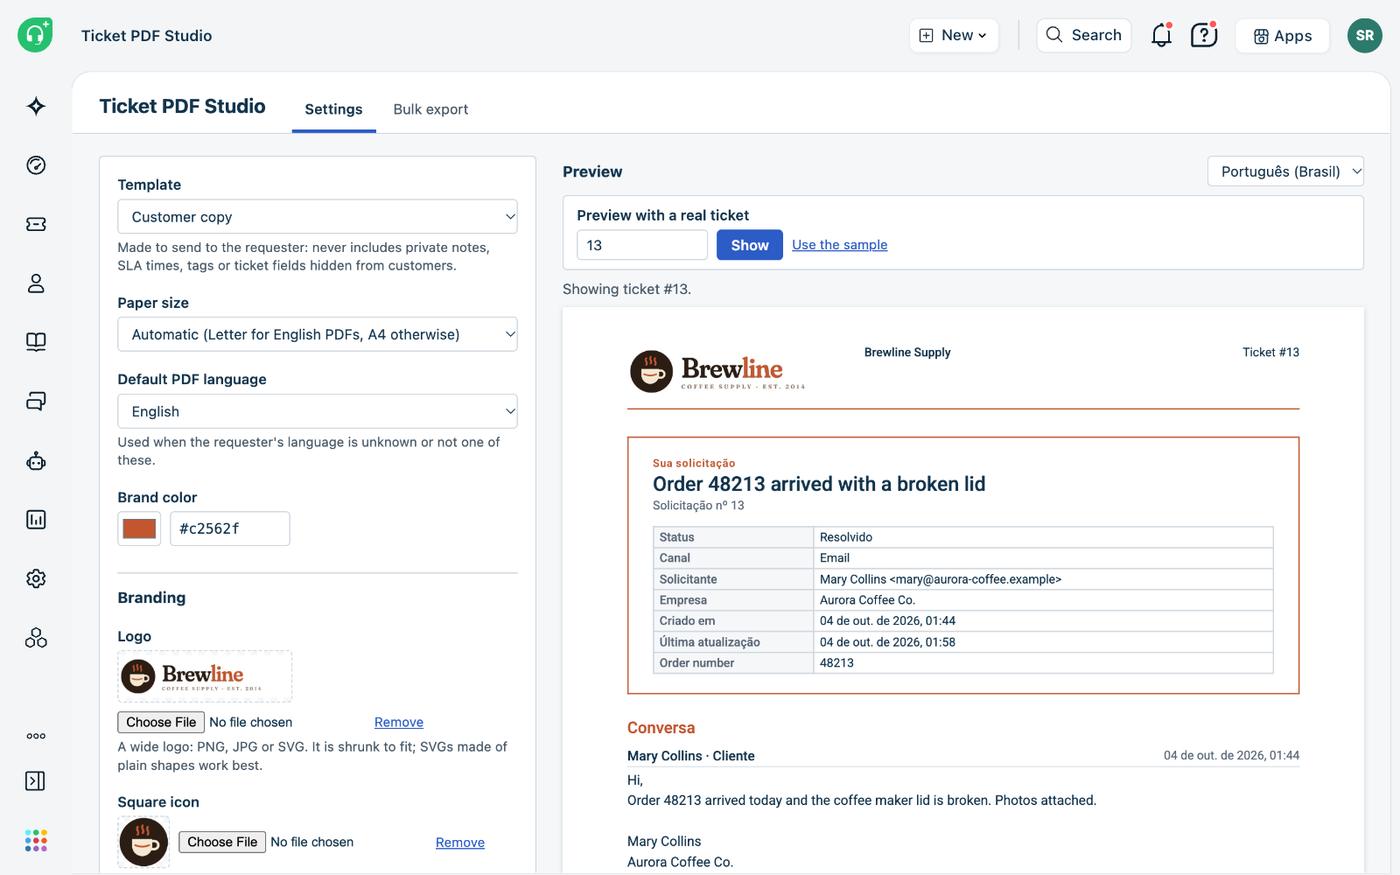
Task: Click Choose File button for Square icon
Action: coord(222,842)
